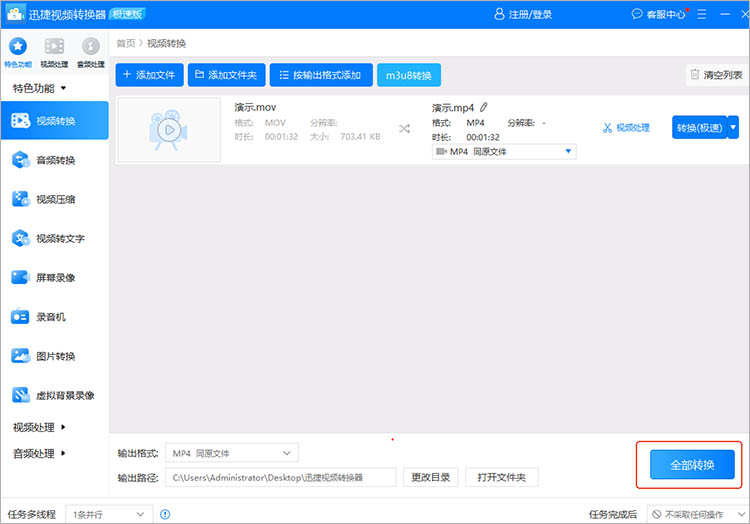Click 按输出格式添加 button

tap(321, 75)
